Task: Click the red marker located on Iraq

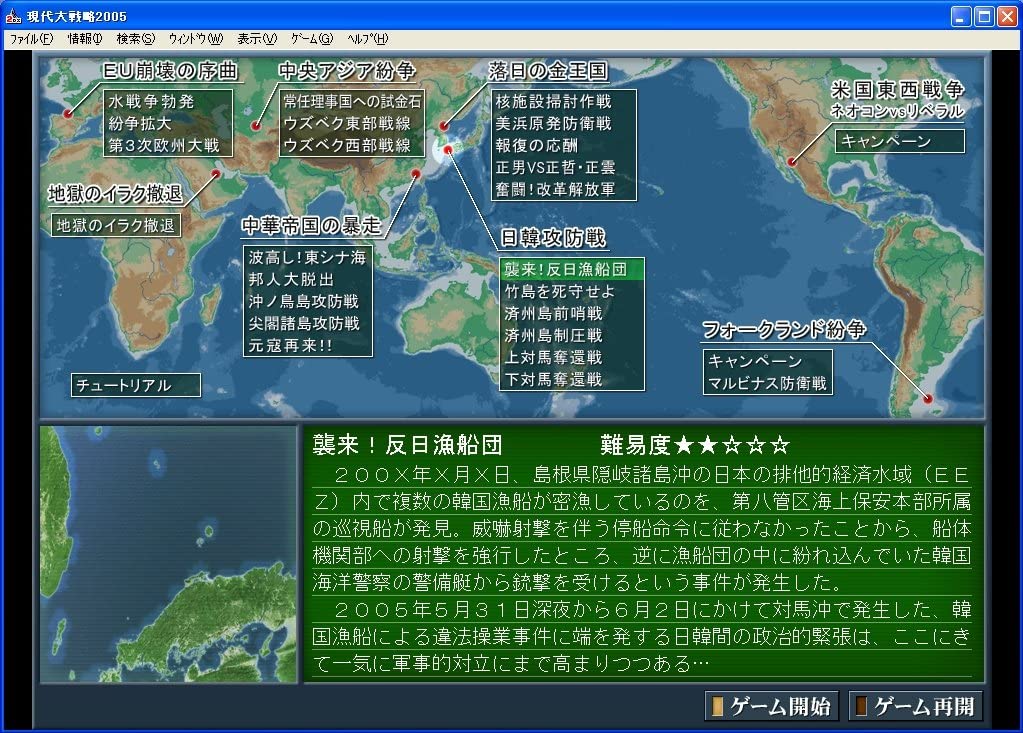Action: [x=214, y=174]
